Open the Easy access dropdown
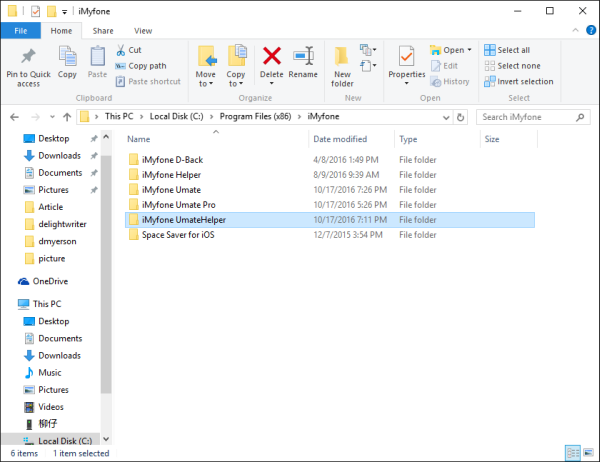Screen dimensions: 600x462 (x=368, y=66)
